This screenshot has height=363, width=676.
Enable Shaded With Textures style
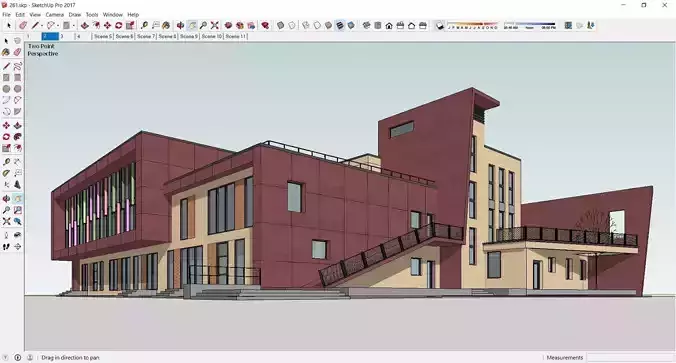pyautogui.click(x=340, y=25)
